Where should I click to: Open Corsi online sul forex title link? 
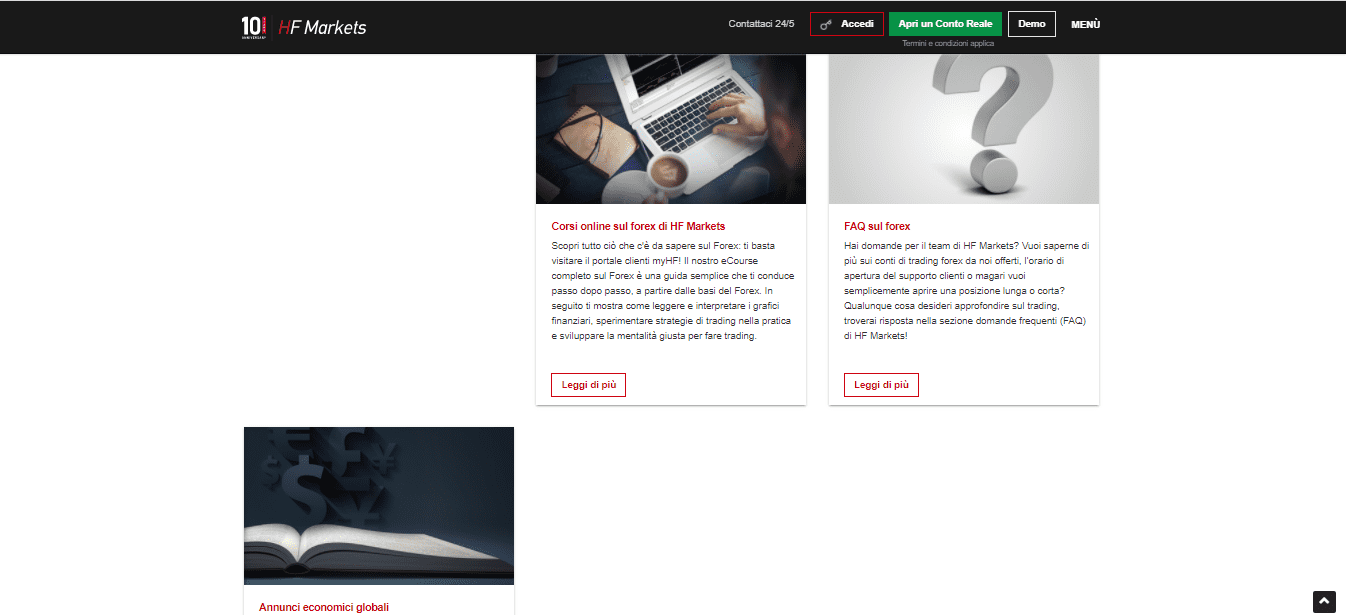pos(638,227)
